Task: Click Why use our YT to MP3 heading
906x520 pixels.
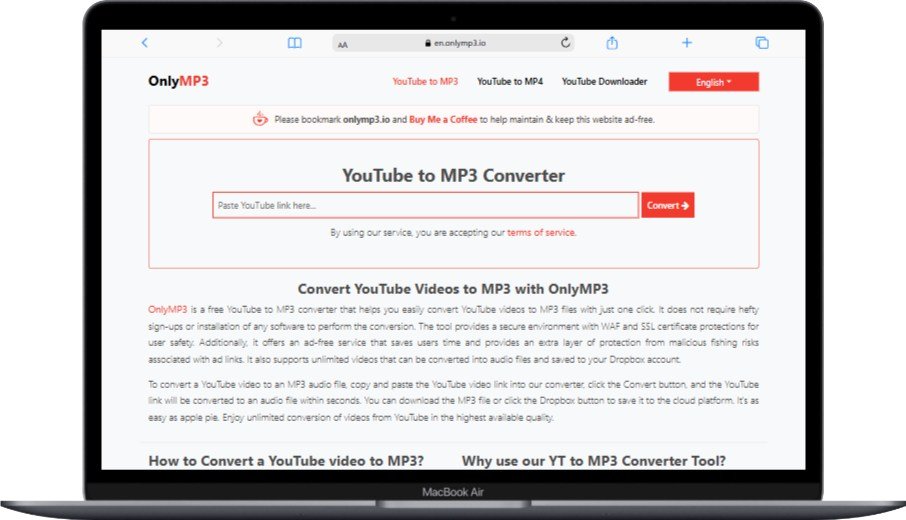Action: [x=593, y=460]
